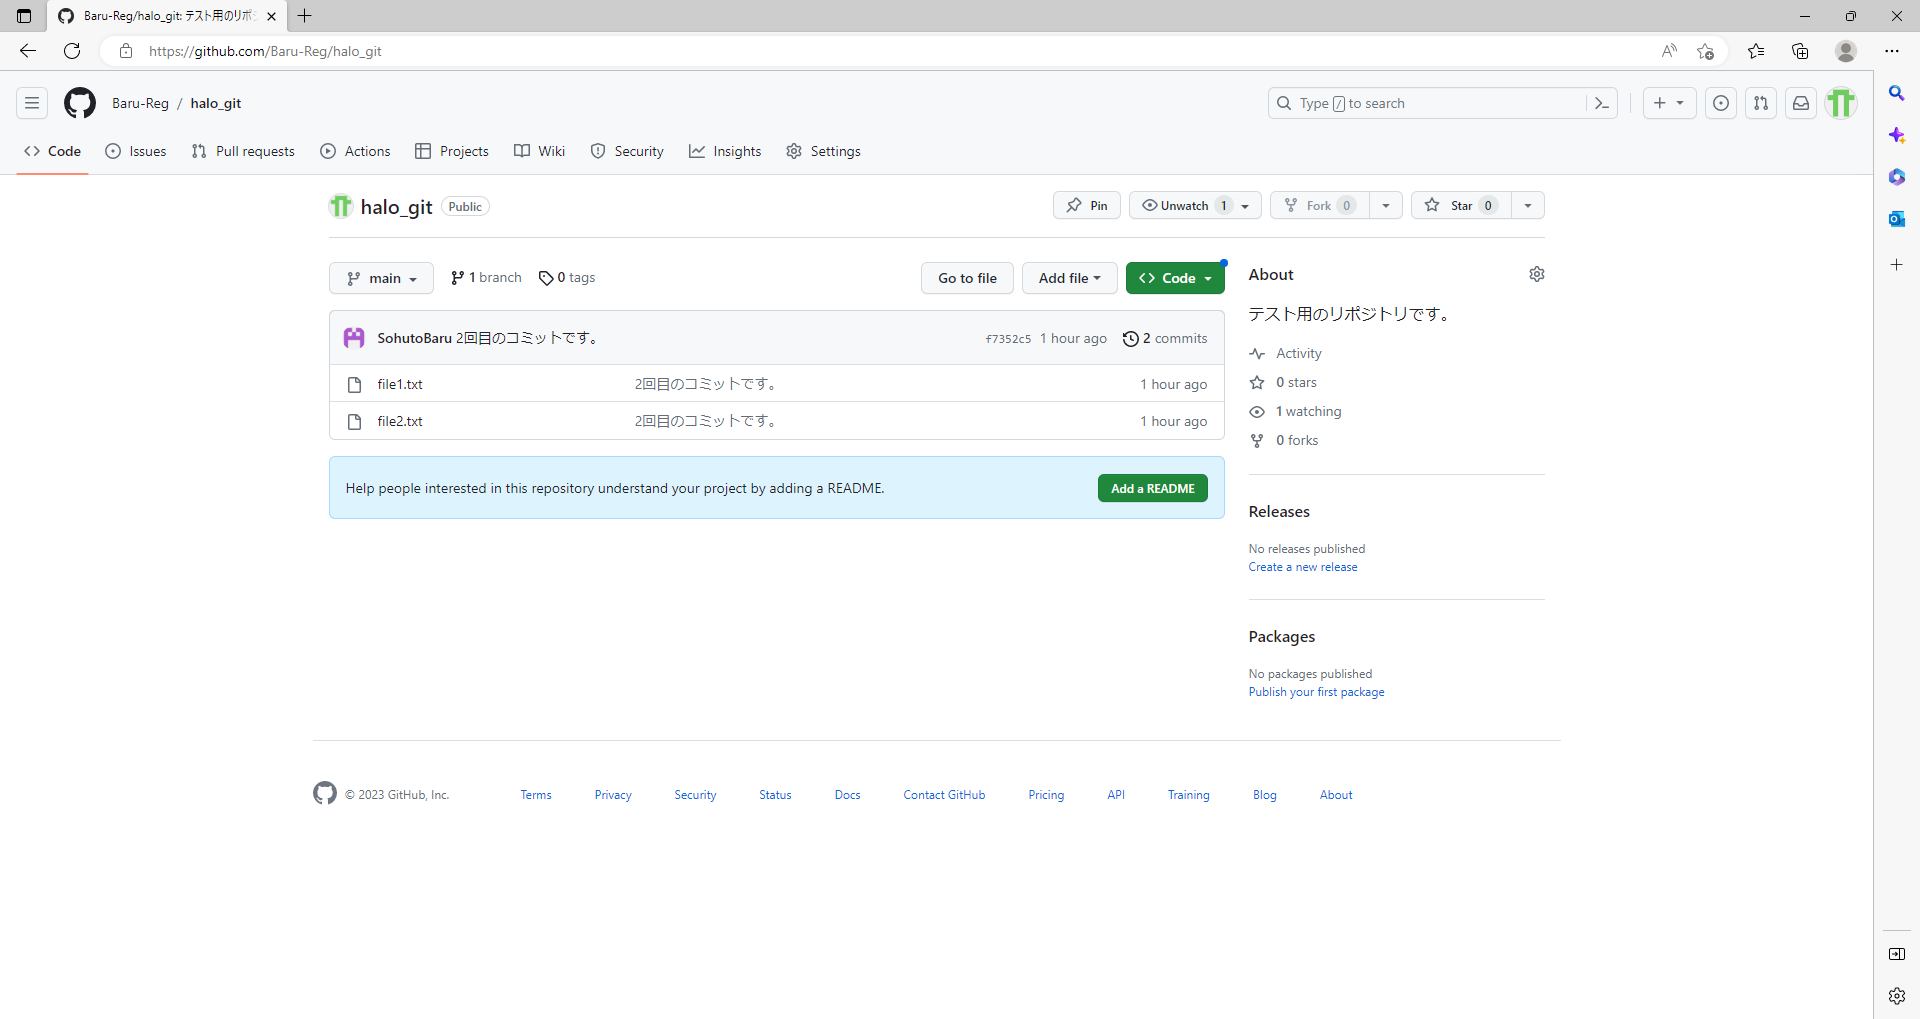Viewport: 1920px width, 1019px height.
Task: Open the Read aloud icon in address bar
Action: (1669, 51)
